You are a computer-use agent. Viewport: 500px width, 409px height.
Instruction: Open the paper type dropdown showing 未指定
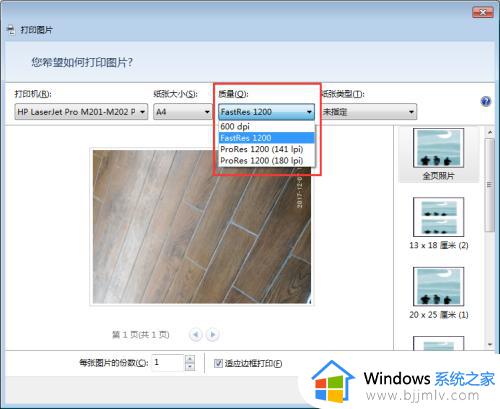369,112
